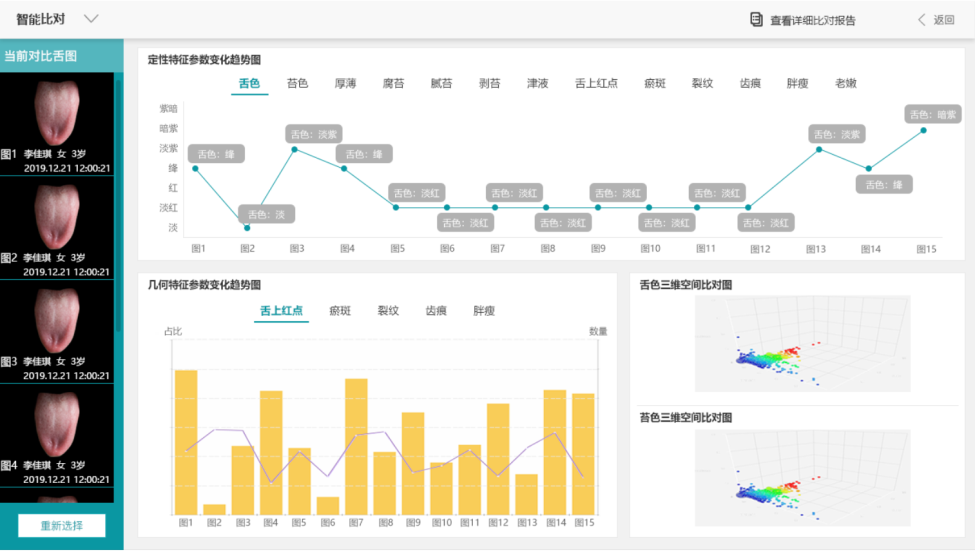Click the 重新选择 button
The image size is (975, 552).
pyautogui.click(x=62, y=526)
